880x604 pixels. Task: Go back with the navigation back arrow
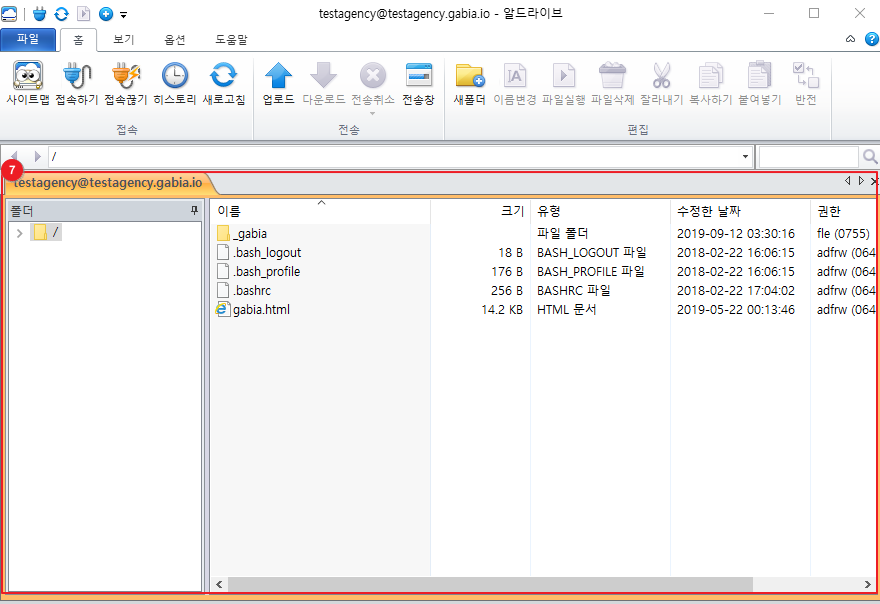[15, 157]
